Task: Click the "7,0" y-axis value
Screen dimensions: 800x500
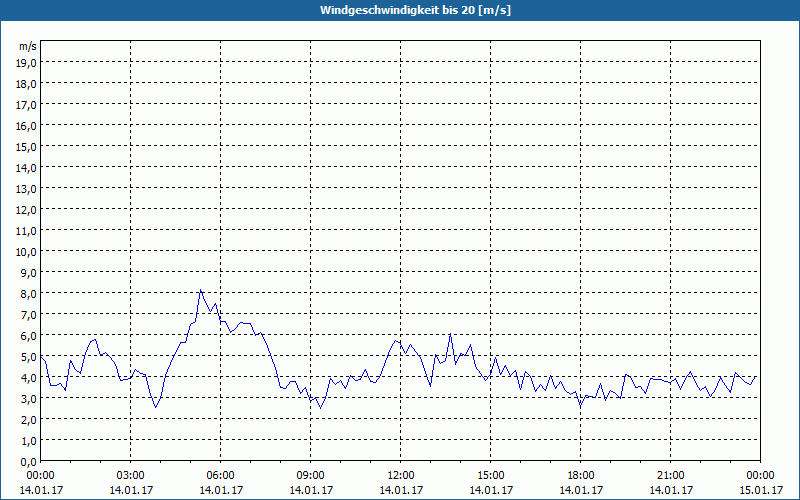Action: pyautogui.click(x=29, y=315)
